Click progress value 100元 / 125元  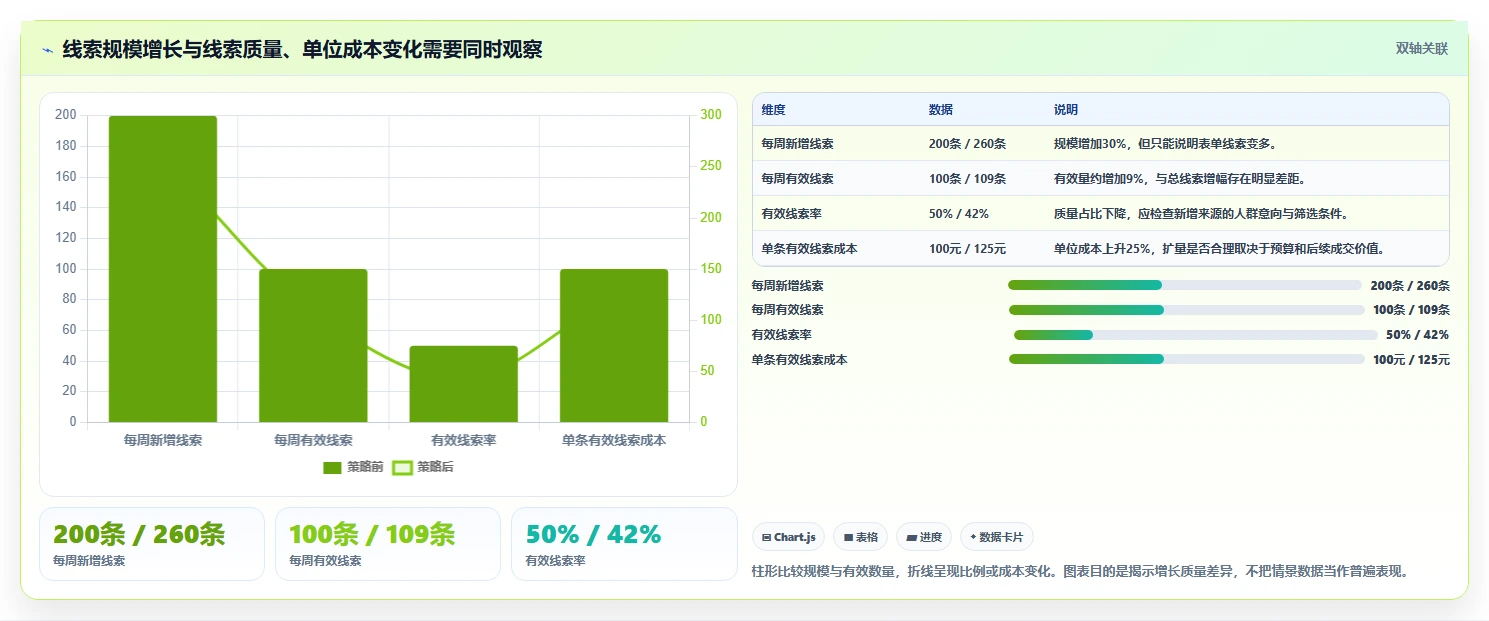(x=1411, y=360)
